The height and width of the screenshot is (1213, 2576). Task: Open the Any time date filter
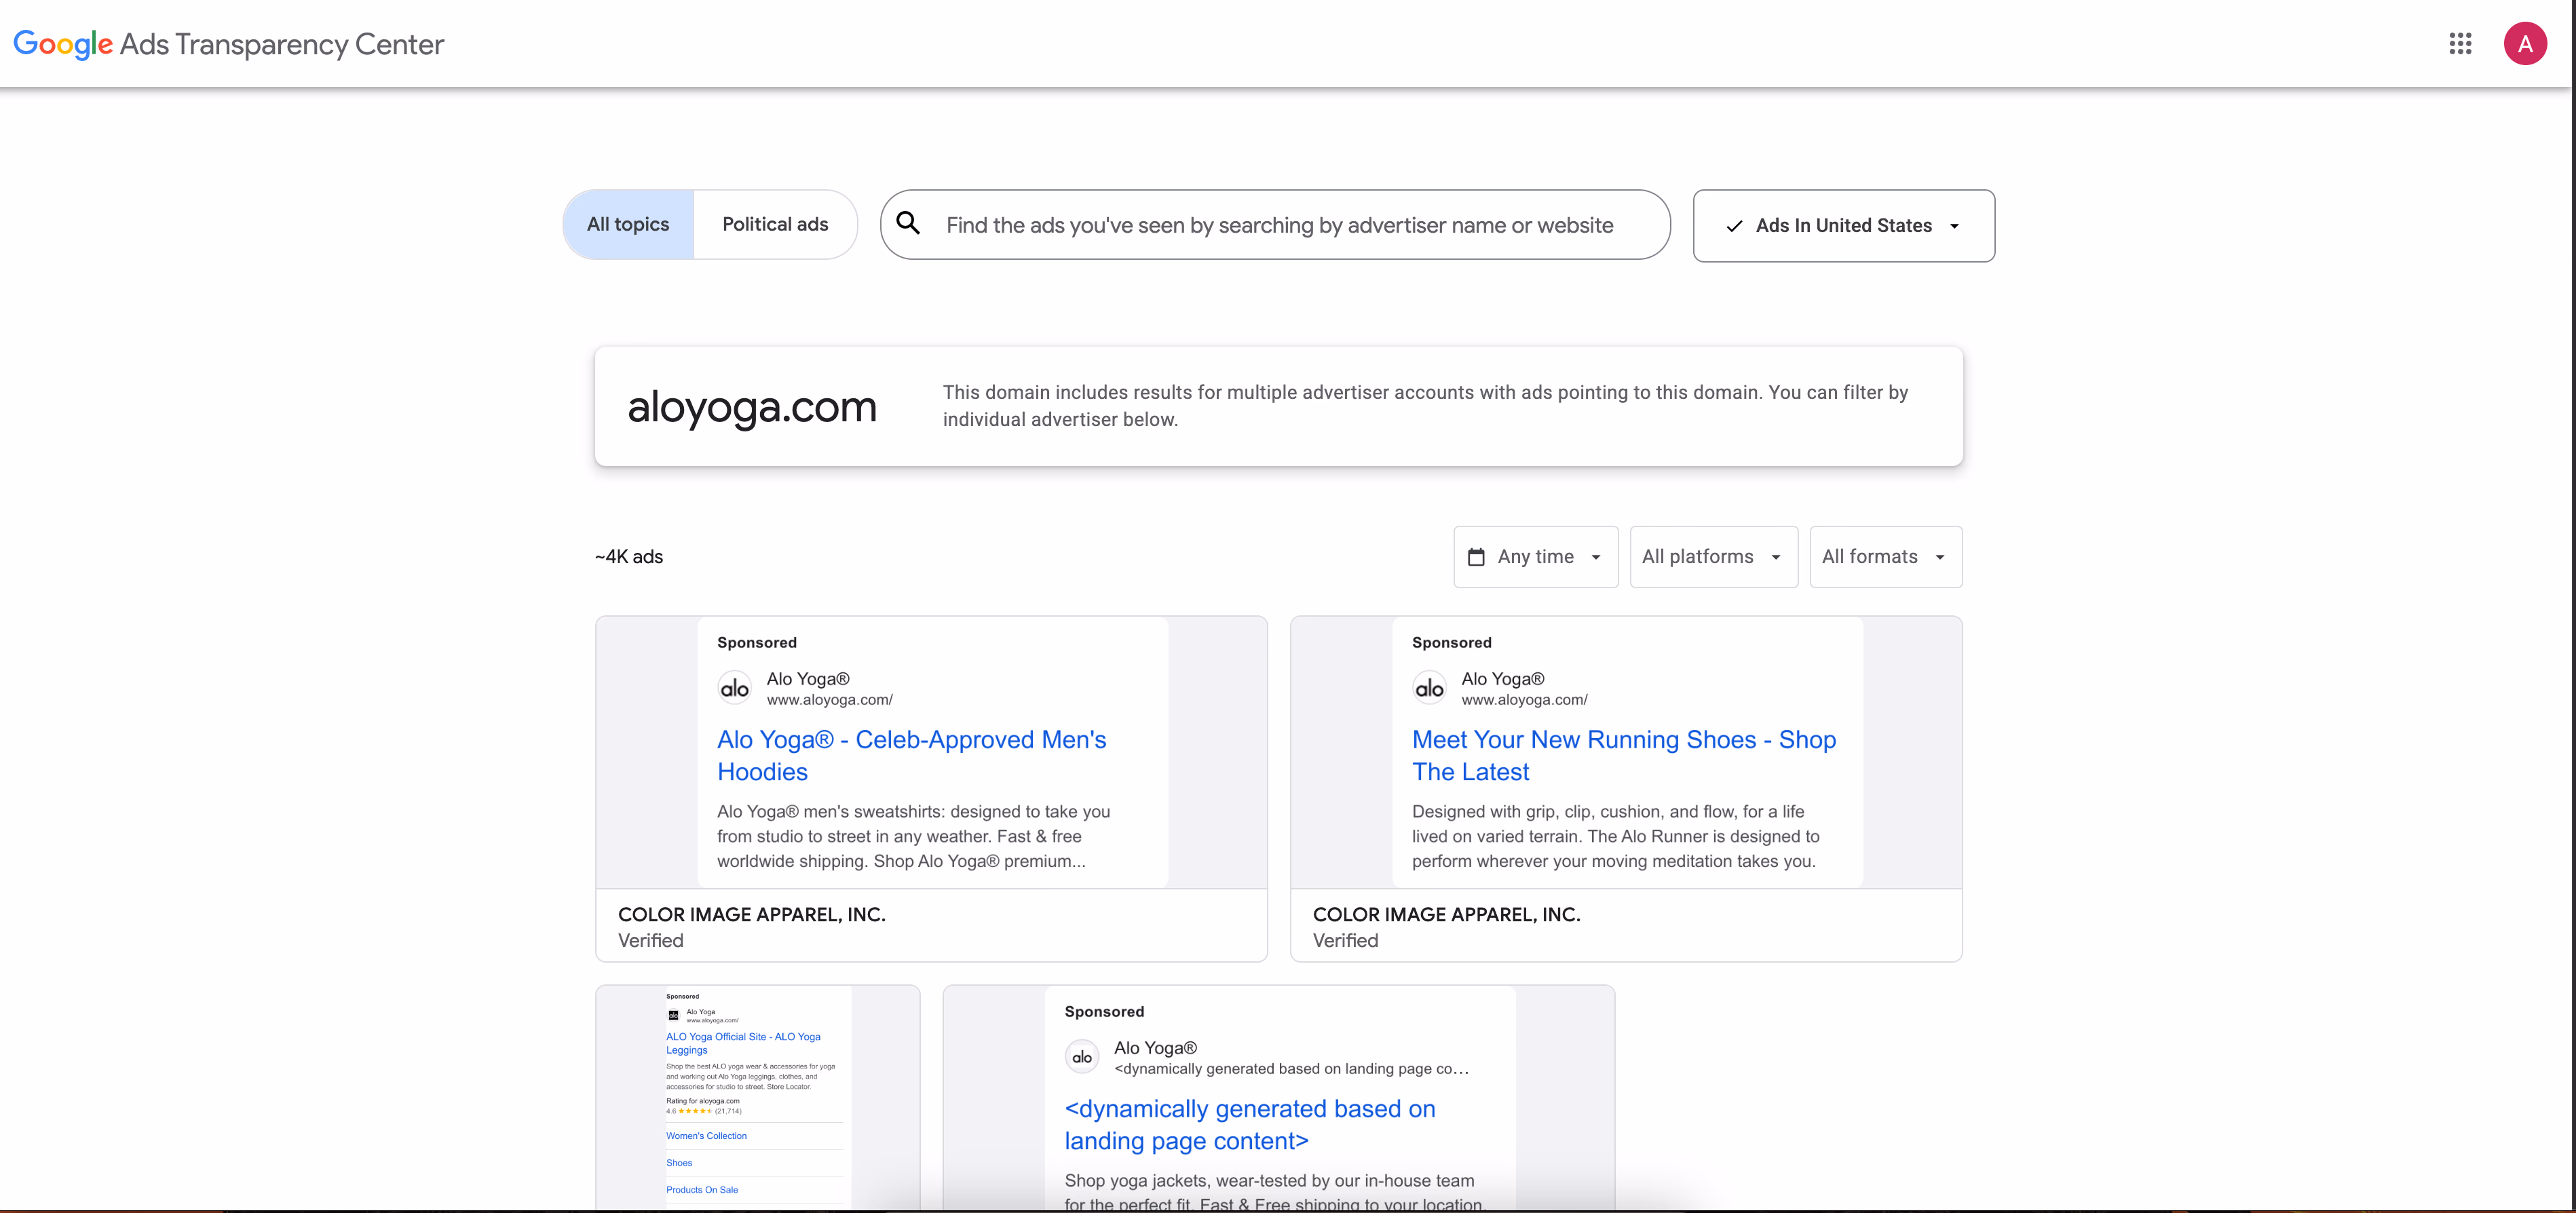tap(1535, 556)
